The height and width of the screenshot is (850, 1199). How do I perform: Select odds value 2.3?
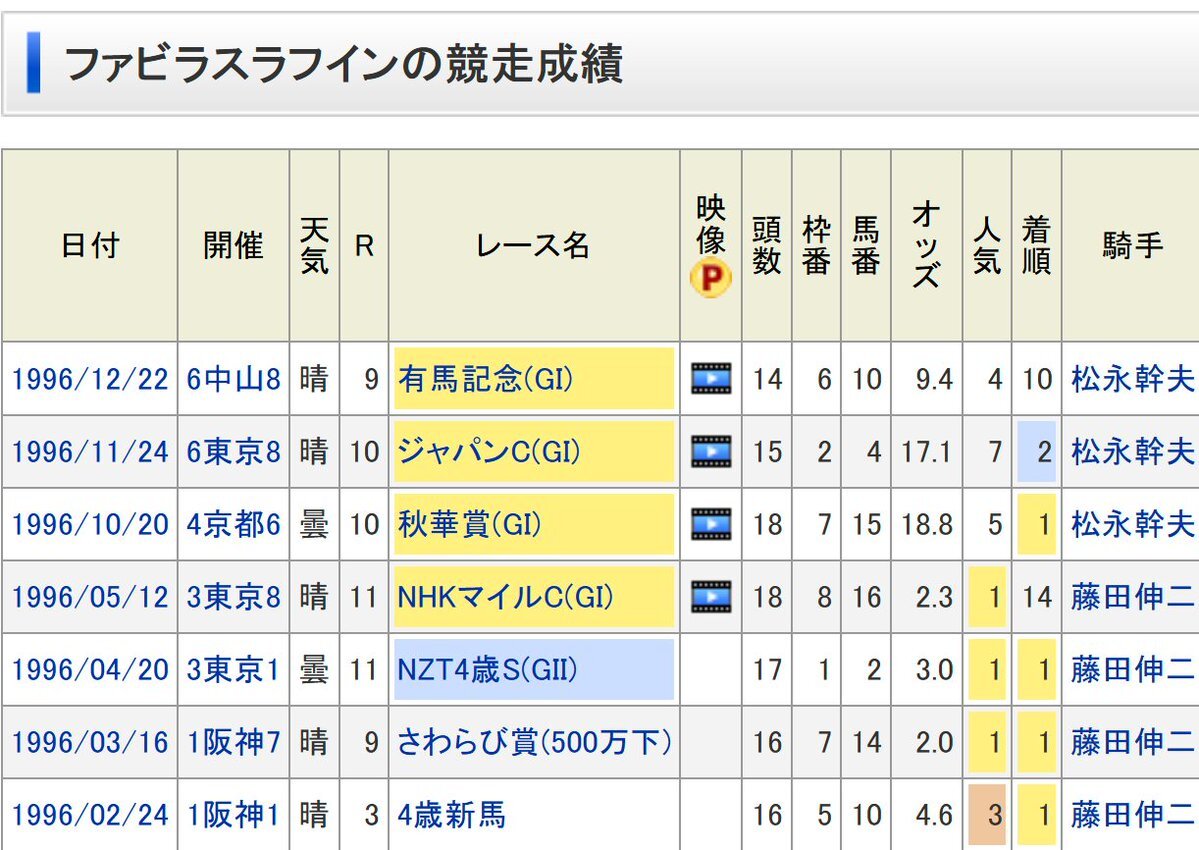pyautogui.click(x=934, y=597)
